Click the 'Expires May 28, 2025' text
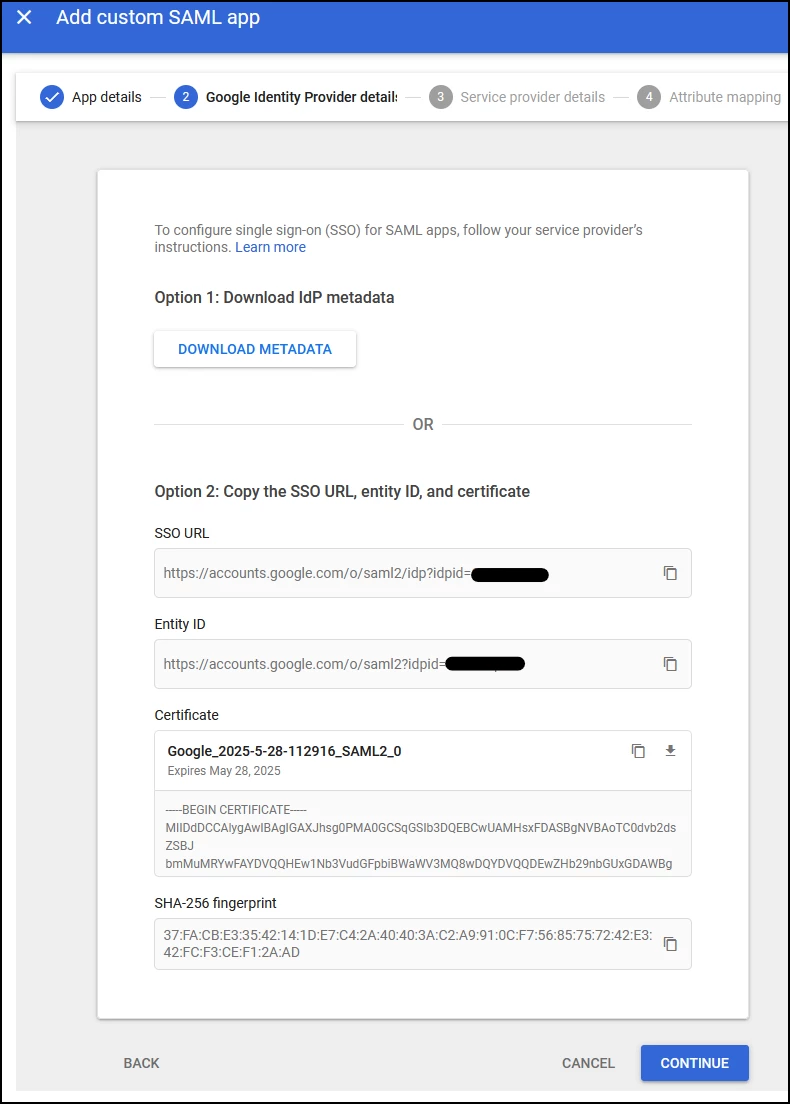This screenshot has width=790, height=1104. pyautogui.click(x=224, y=771)
